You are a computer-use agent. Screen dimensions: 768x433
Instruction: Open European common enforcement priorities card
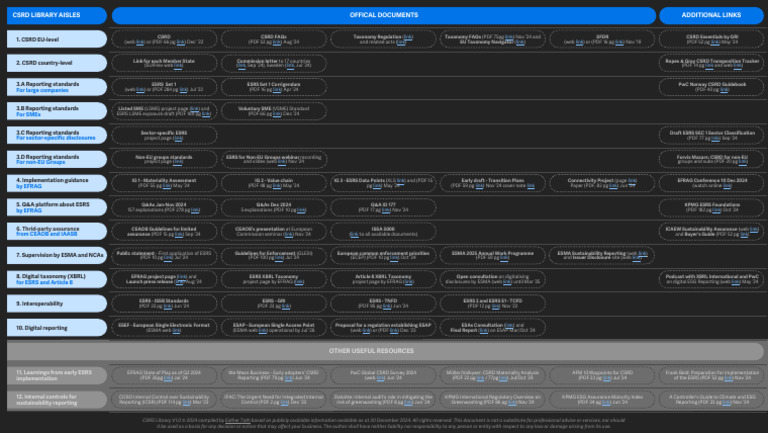pyautogui.click(x=383, y=255)
